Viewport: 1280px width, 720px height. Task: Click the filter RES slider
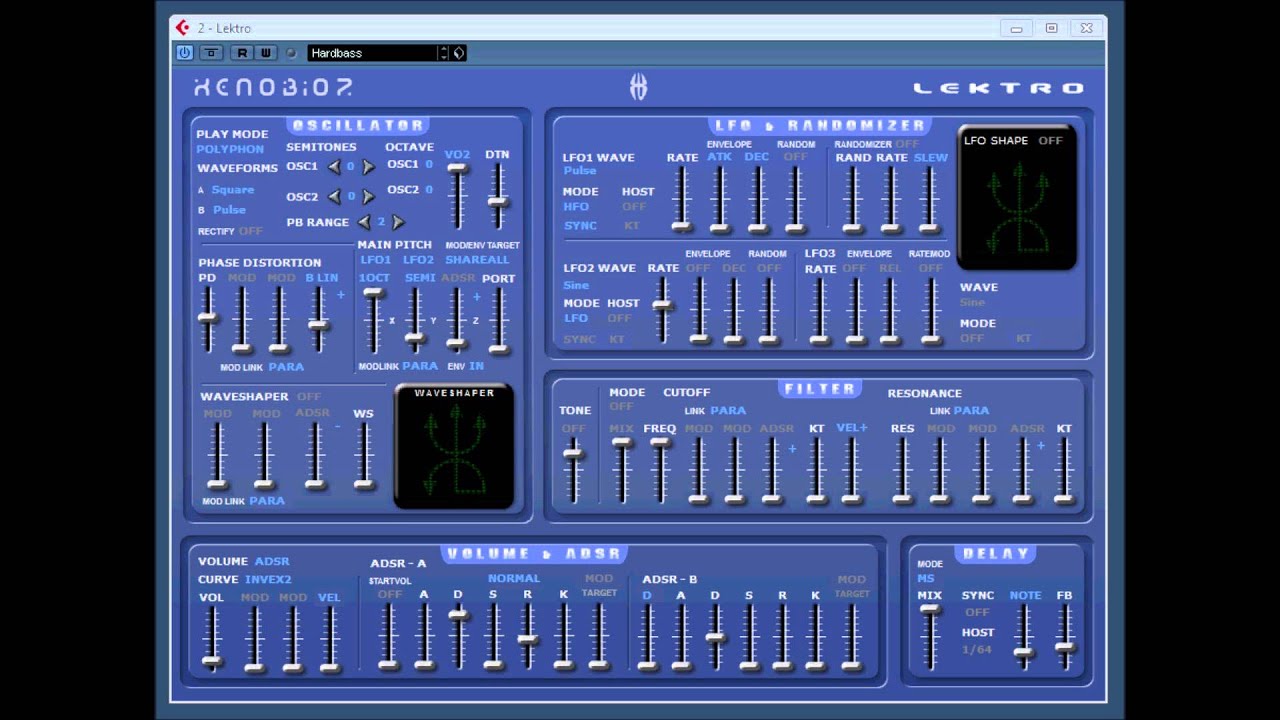pyautogui.click(x=902, y=470)
